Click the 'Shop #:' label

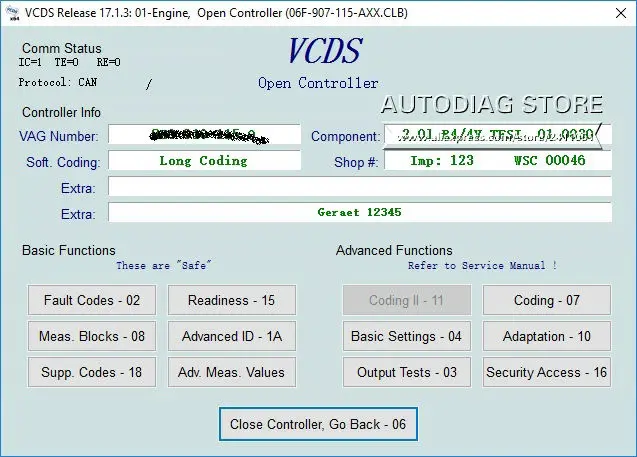coord(356,162)
